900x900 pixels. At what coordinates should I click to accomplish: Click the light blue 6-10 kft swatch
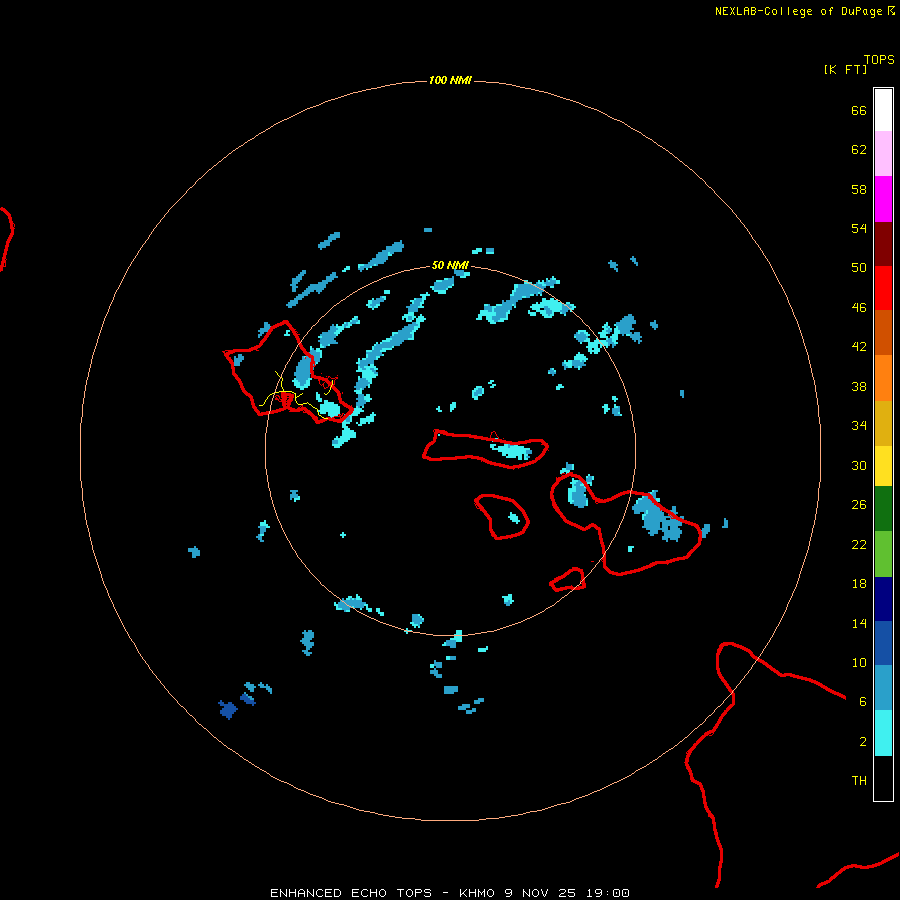[883, 688]
